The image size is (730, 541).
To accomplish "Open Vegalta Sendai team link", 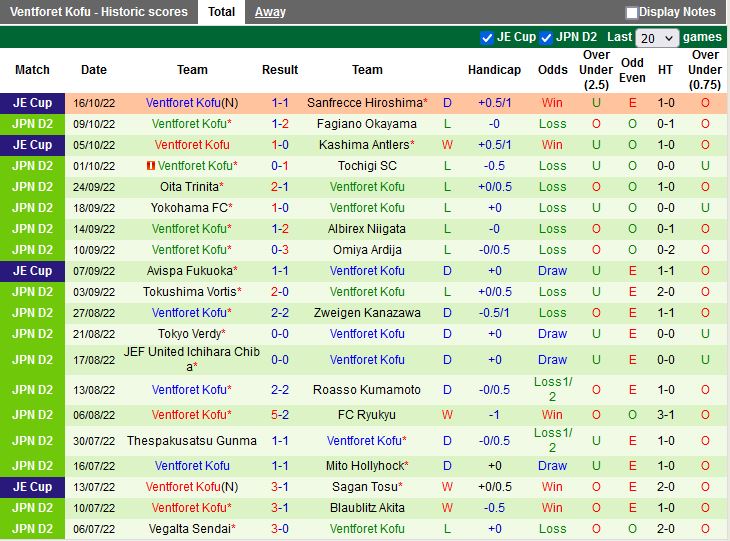I will pos(189,528).
